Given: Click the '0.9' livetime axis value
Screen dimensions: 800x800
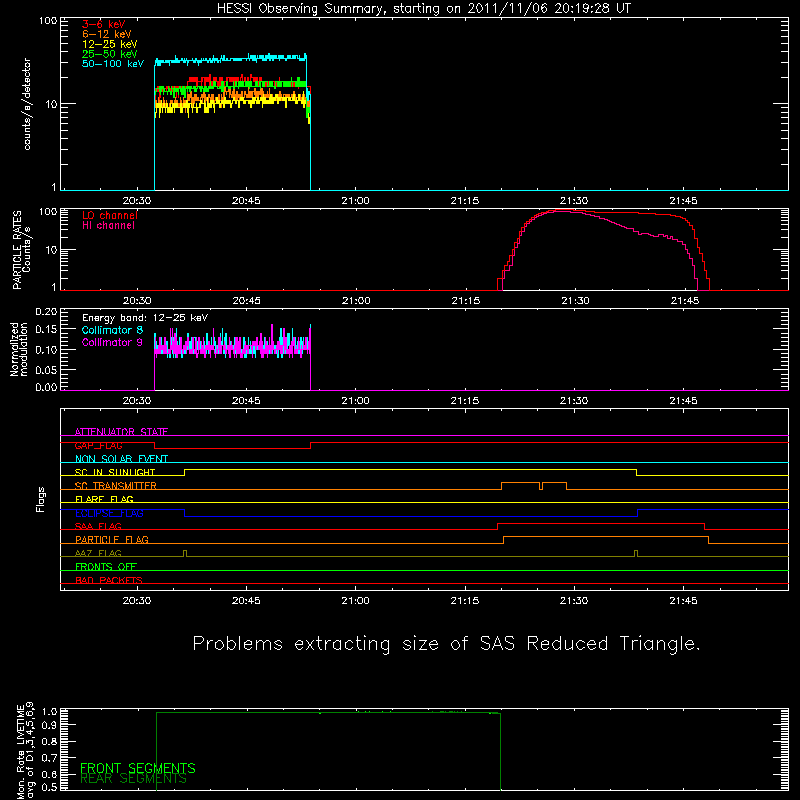Looking at the screenshot, I should (x=50, y=724).
